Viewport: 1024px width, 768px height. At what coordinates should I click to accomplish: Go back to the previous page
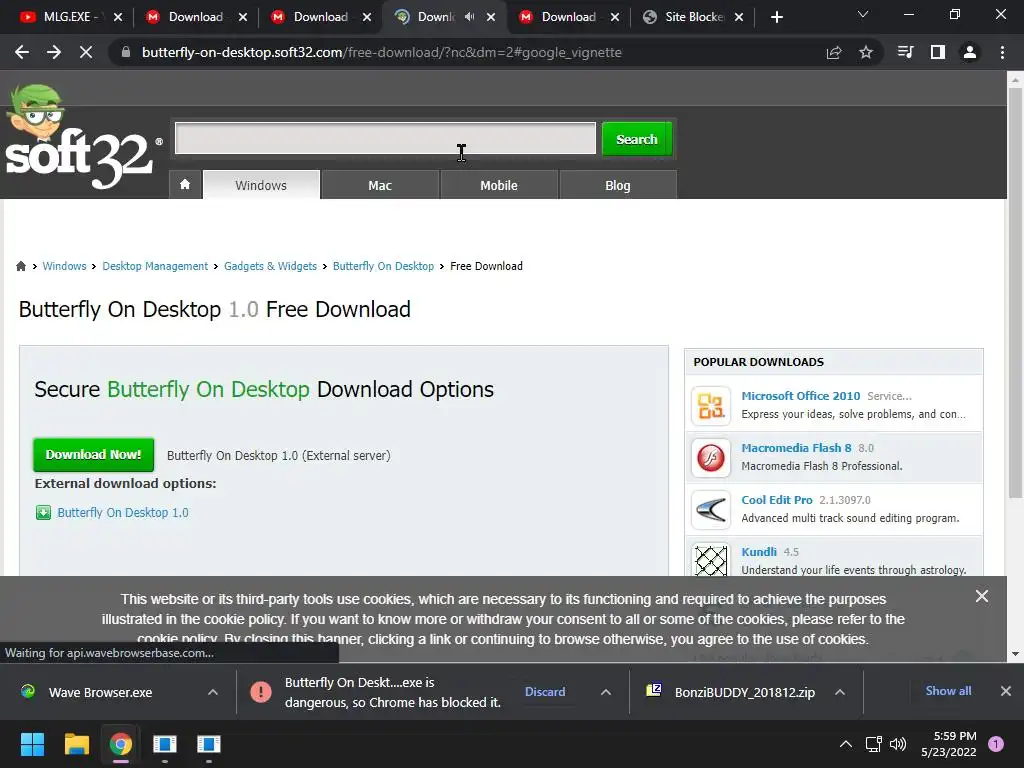coord(22,52)
